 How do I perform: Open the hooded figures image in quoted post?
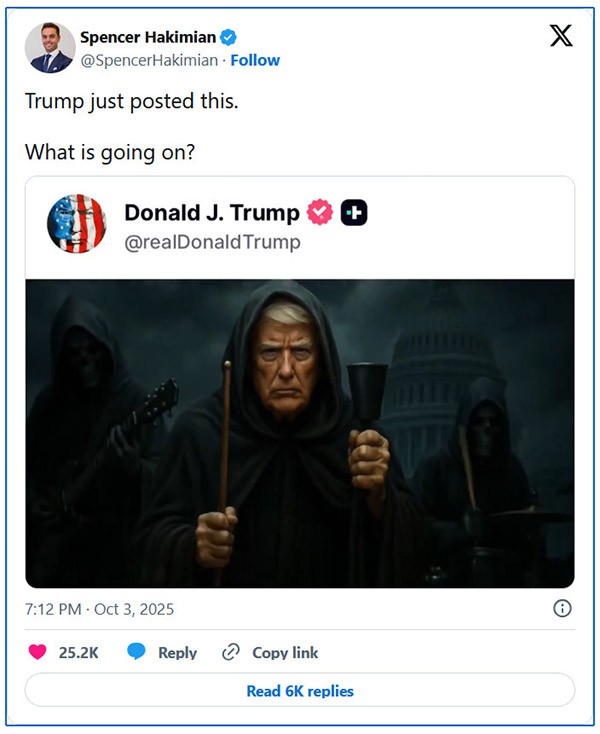pos(300,433)
